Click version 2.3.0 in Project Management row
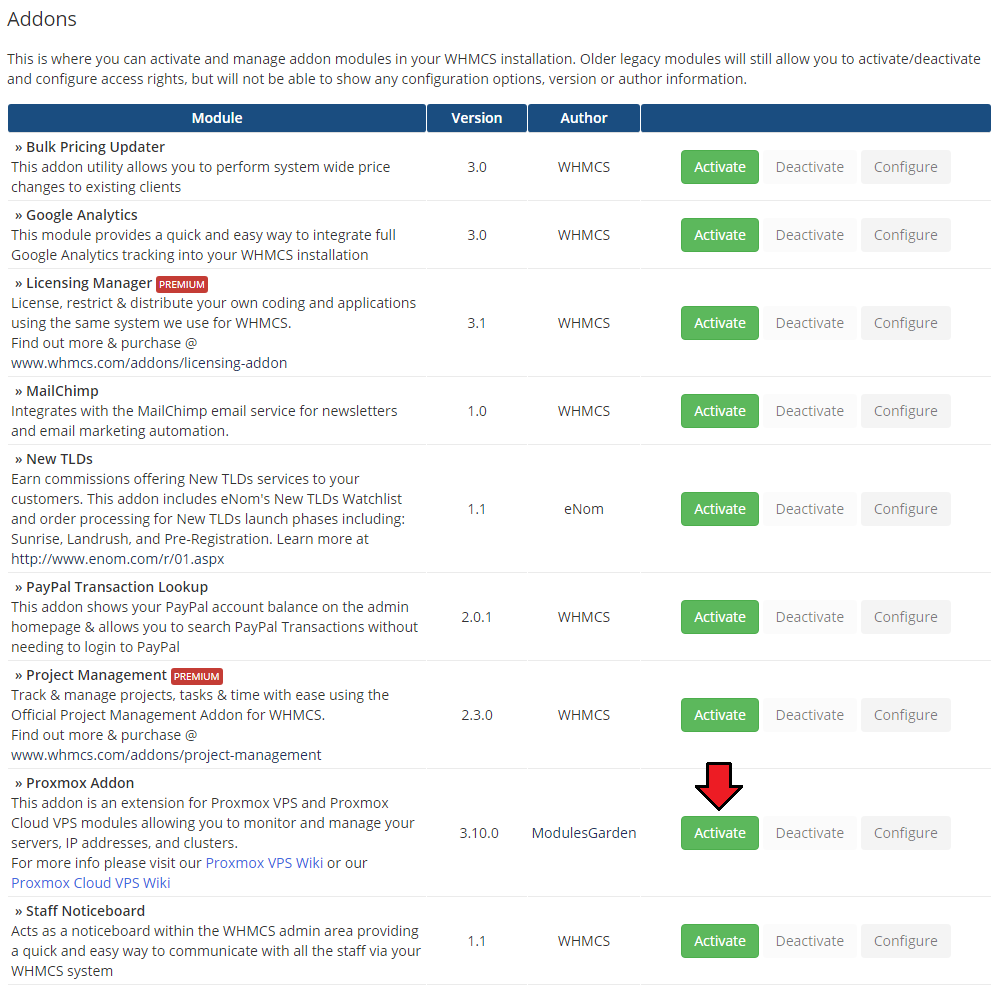Image resolution: width=998 pixels, height=1001 pixels. tap(476, 715)
